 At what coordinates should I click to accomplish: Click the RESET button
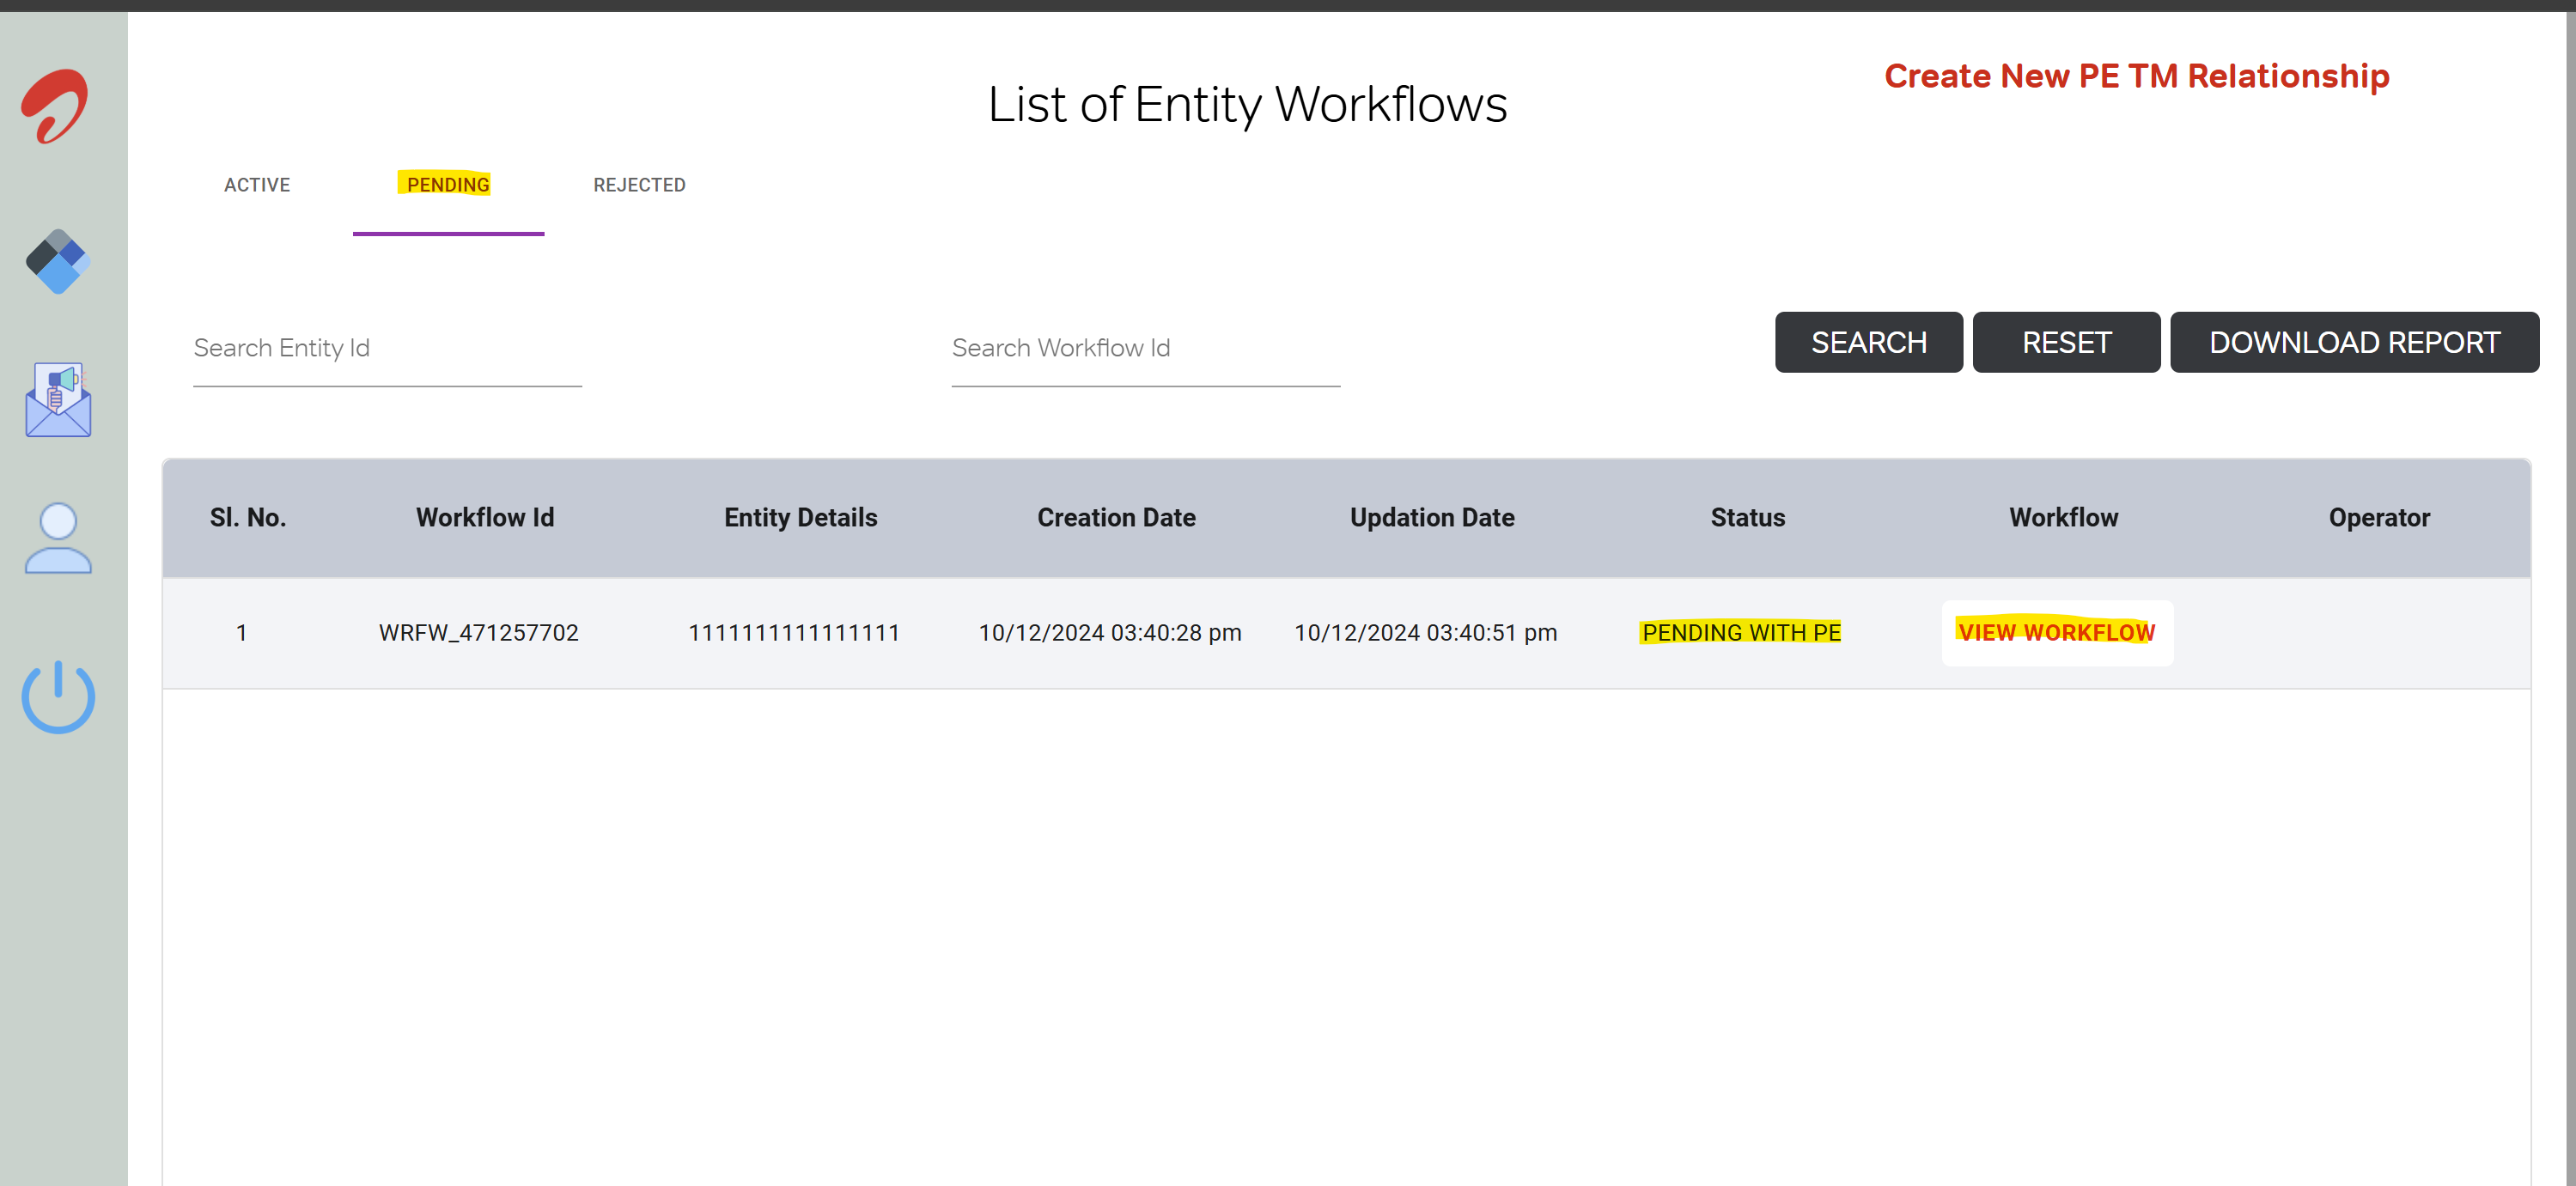2067,342
